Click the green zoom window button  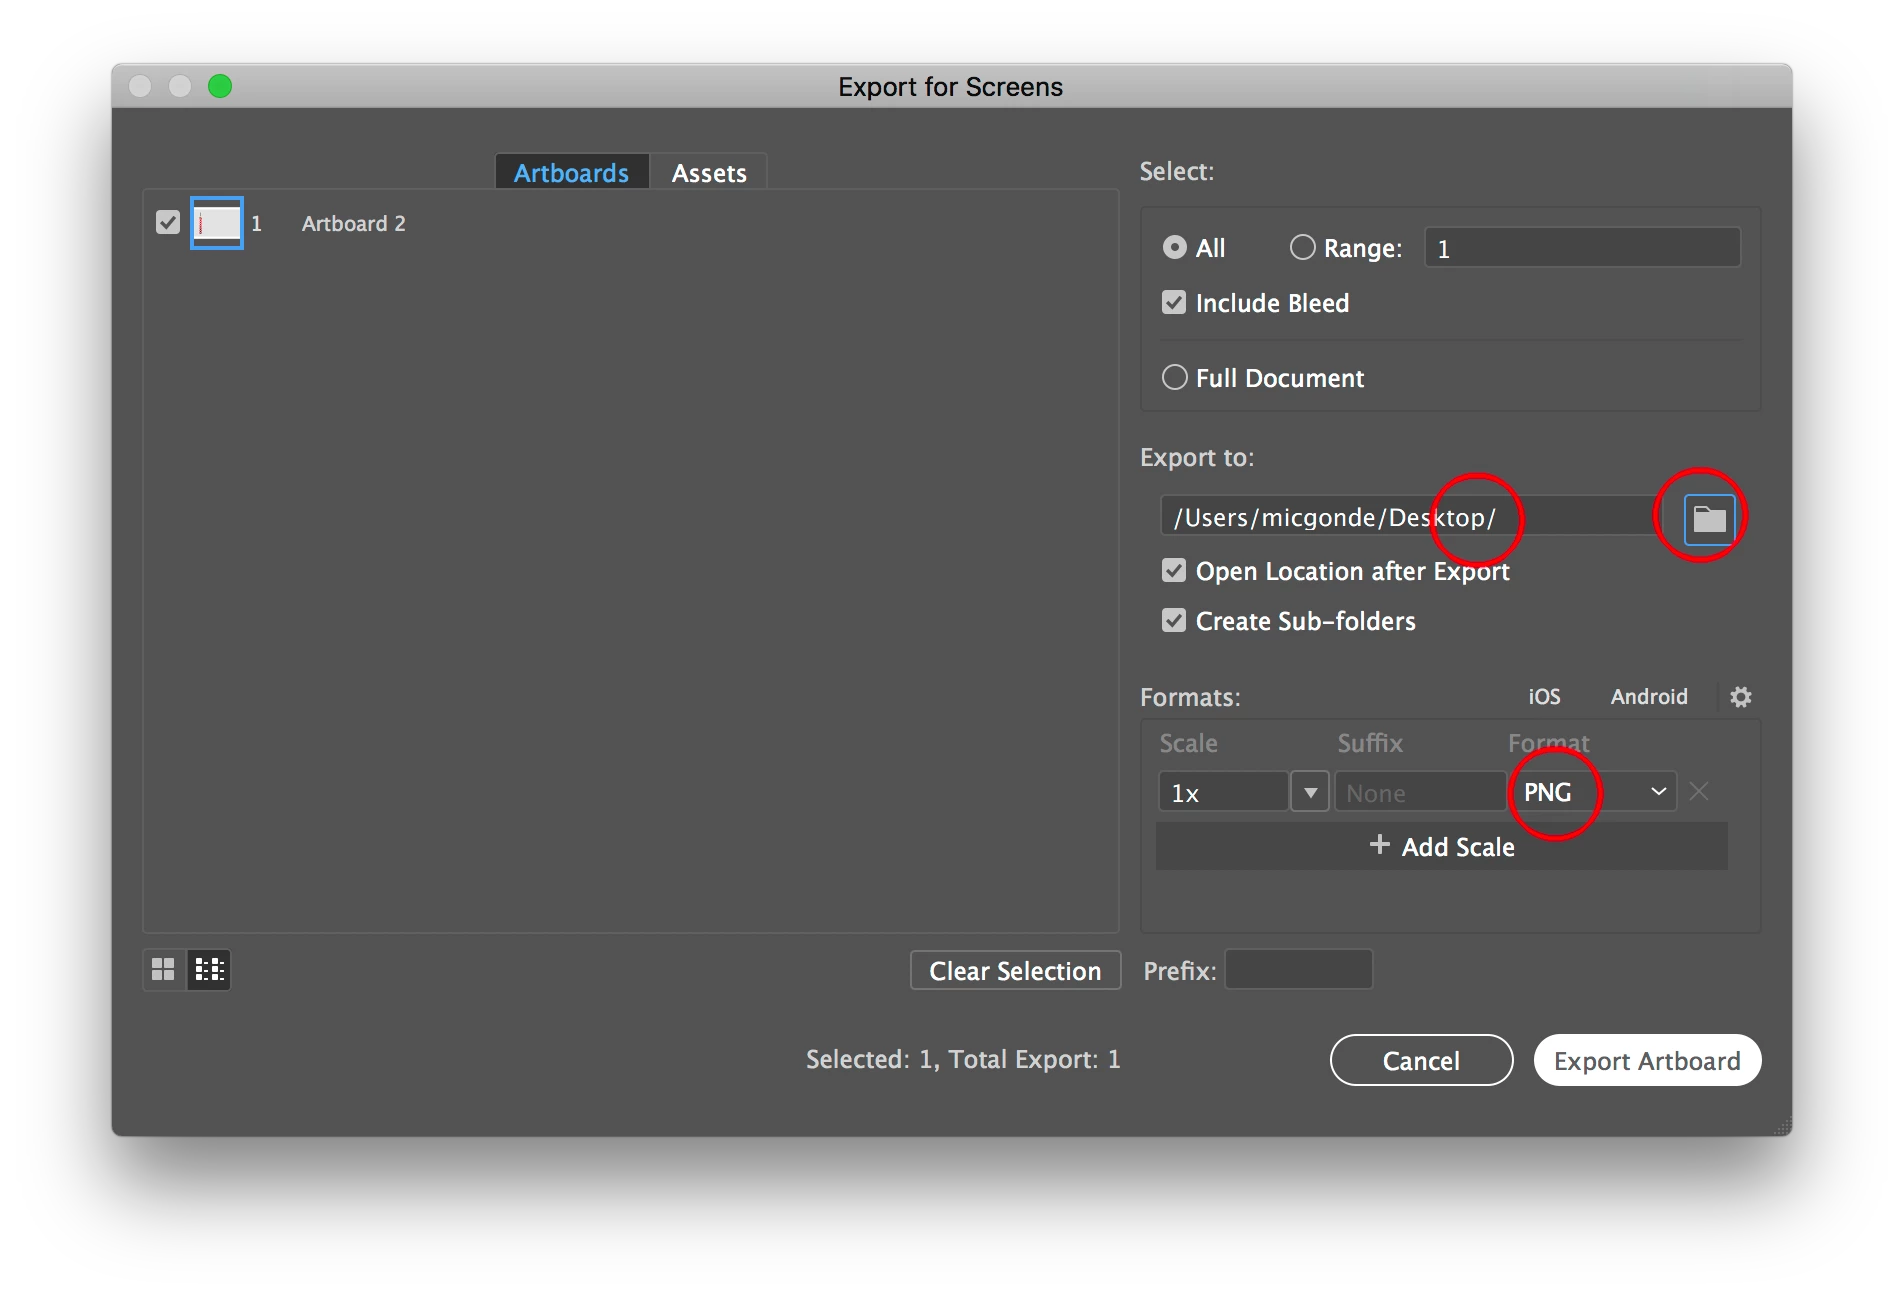coord(220,86)
